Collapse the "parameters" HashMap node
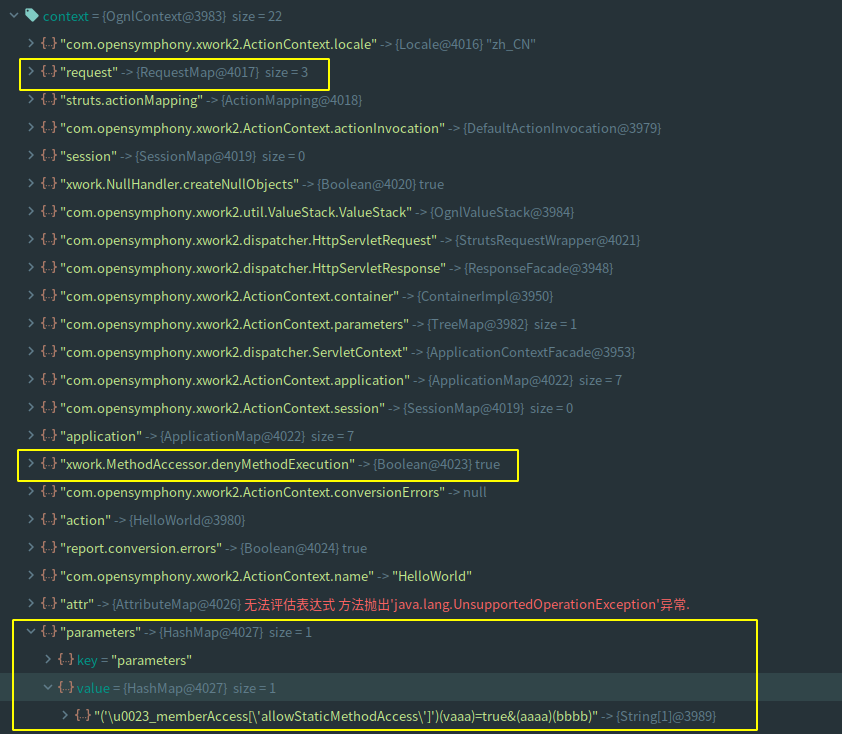This screenshot has height=734, width=842. (30, 632)
